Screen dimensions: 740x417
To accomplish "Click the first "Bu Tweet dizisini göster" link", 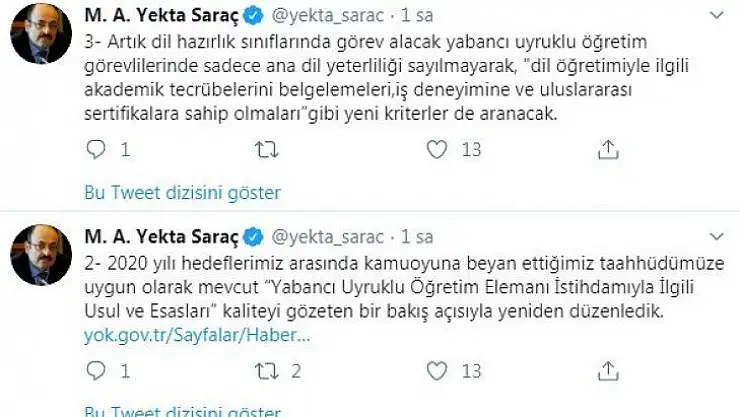I will point(181,192).
